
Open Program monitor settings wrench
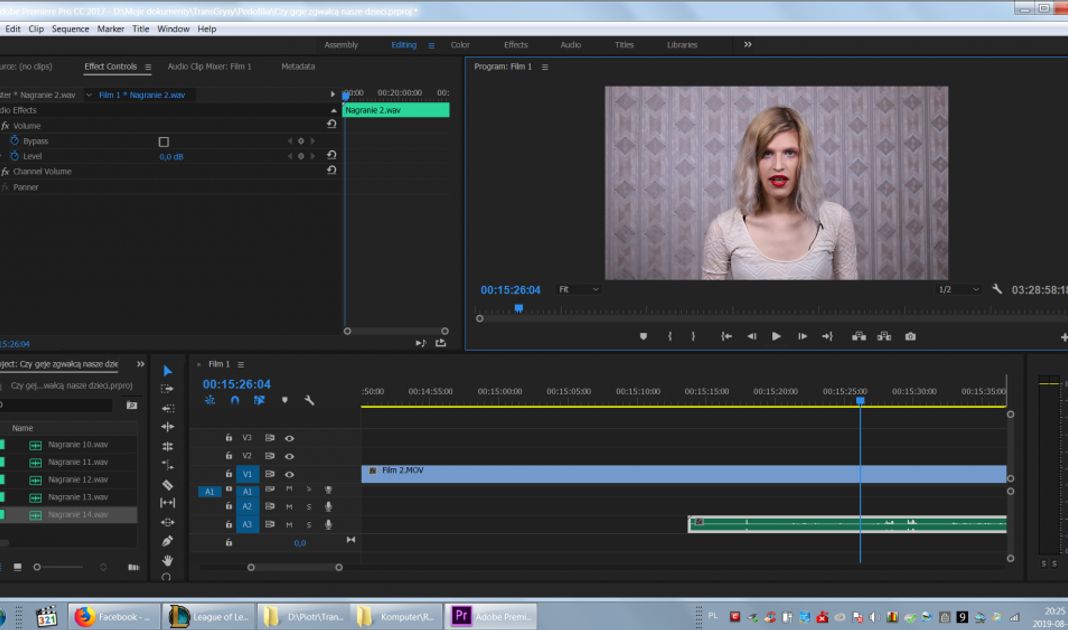997,289
